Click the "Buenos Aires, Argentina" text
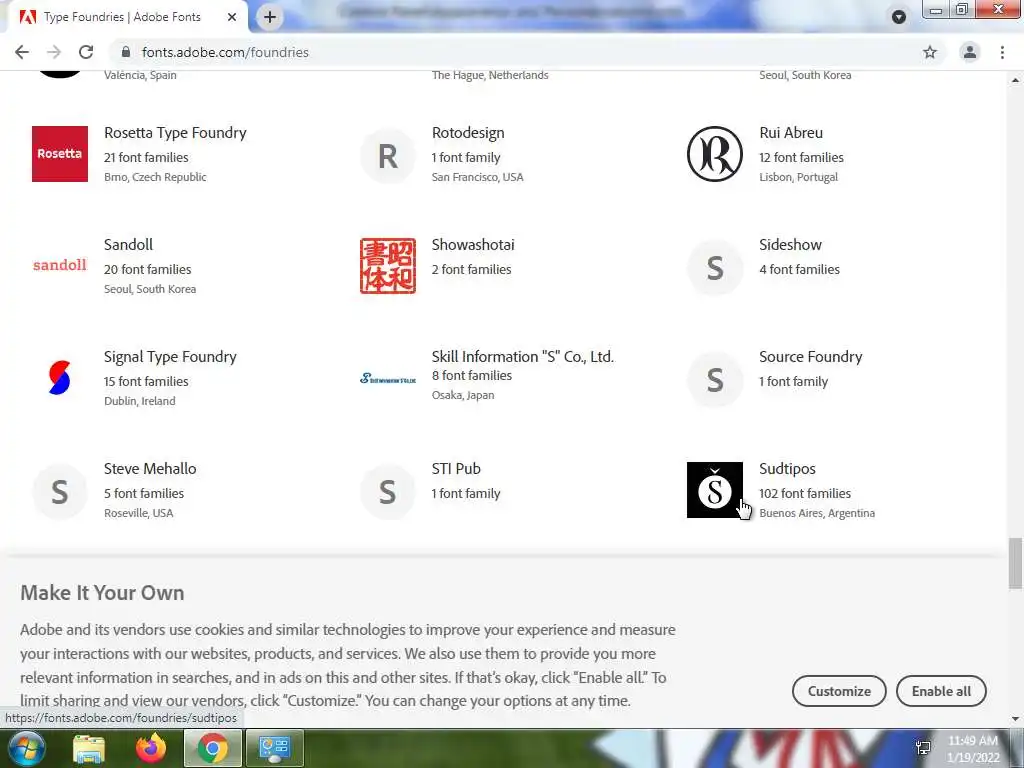 point(817,513)
